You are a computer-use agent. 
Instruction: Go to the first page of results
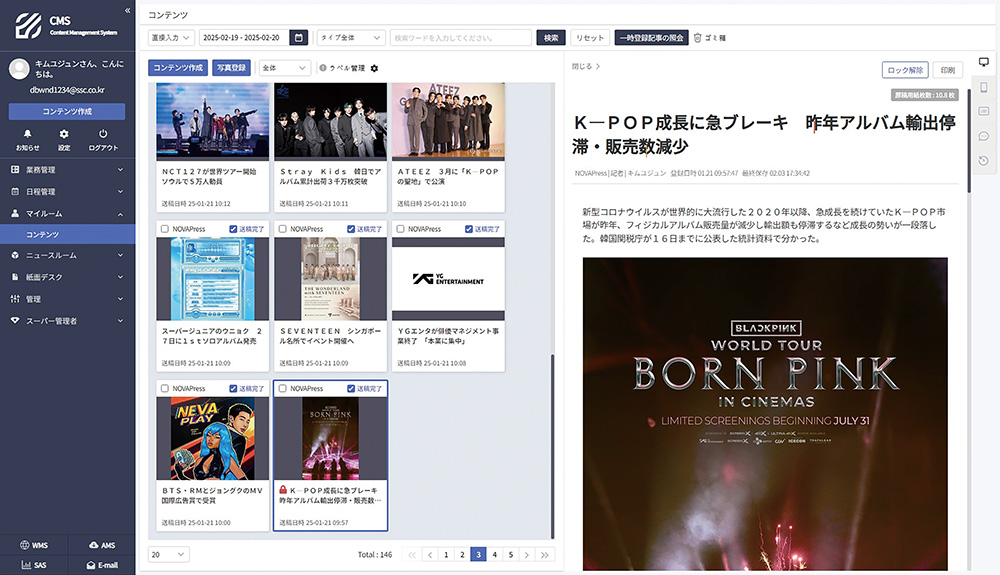(x=412, y=555)
